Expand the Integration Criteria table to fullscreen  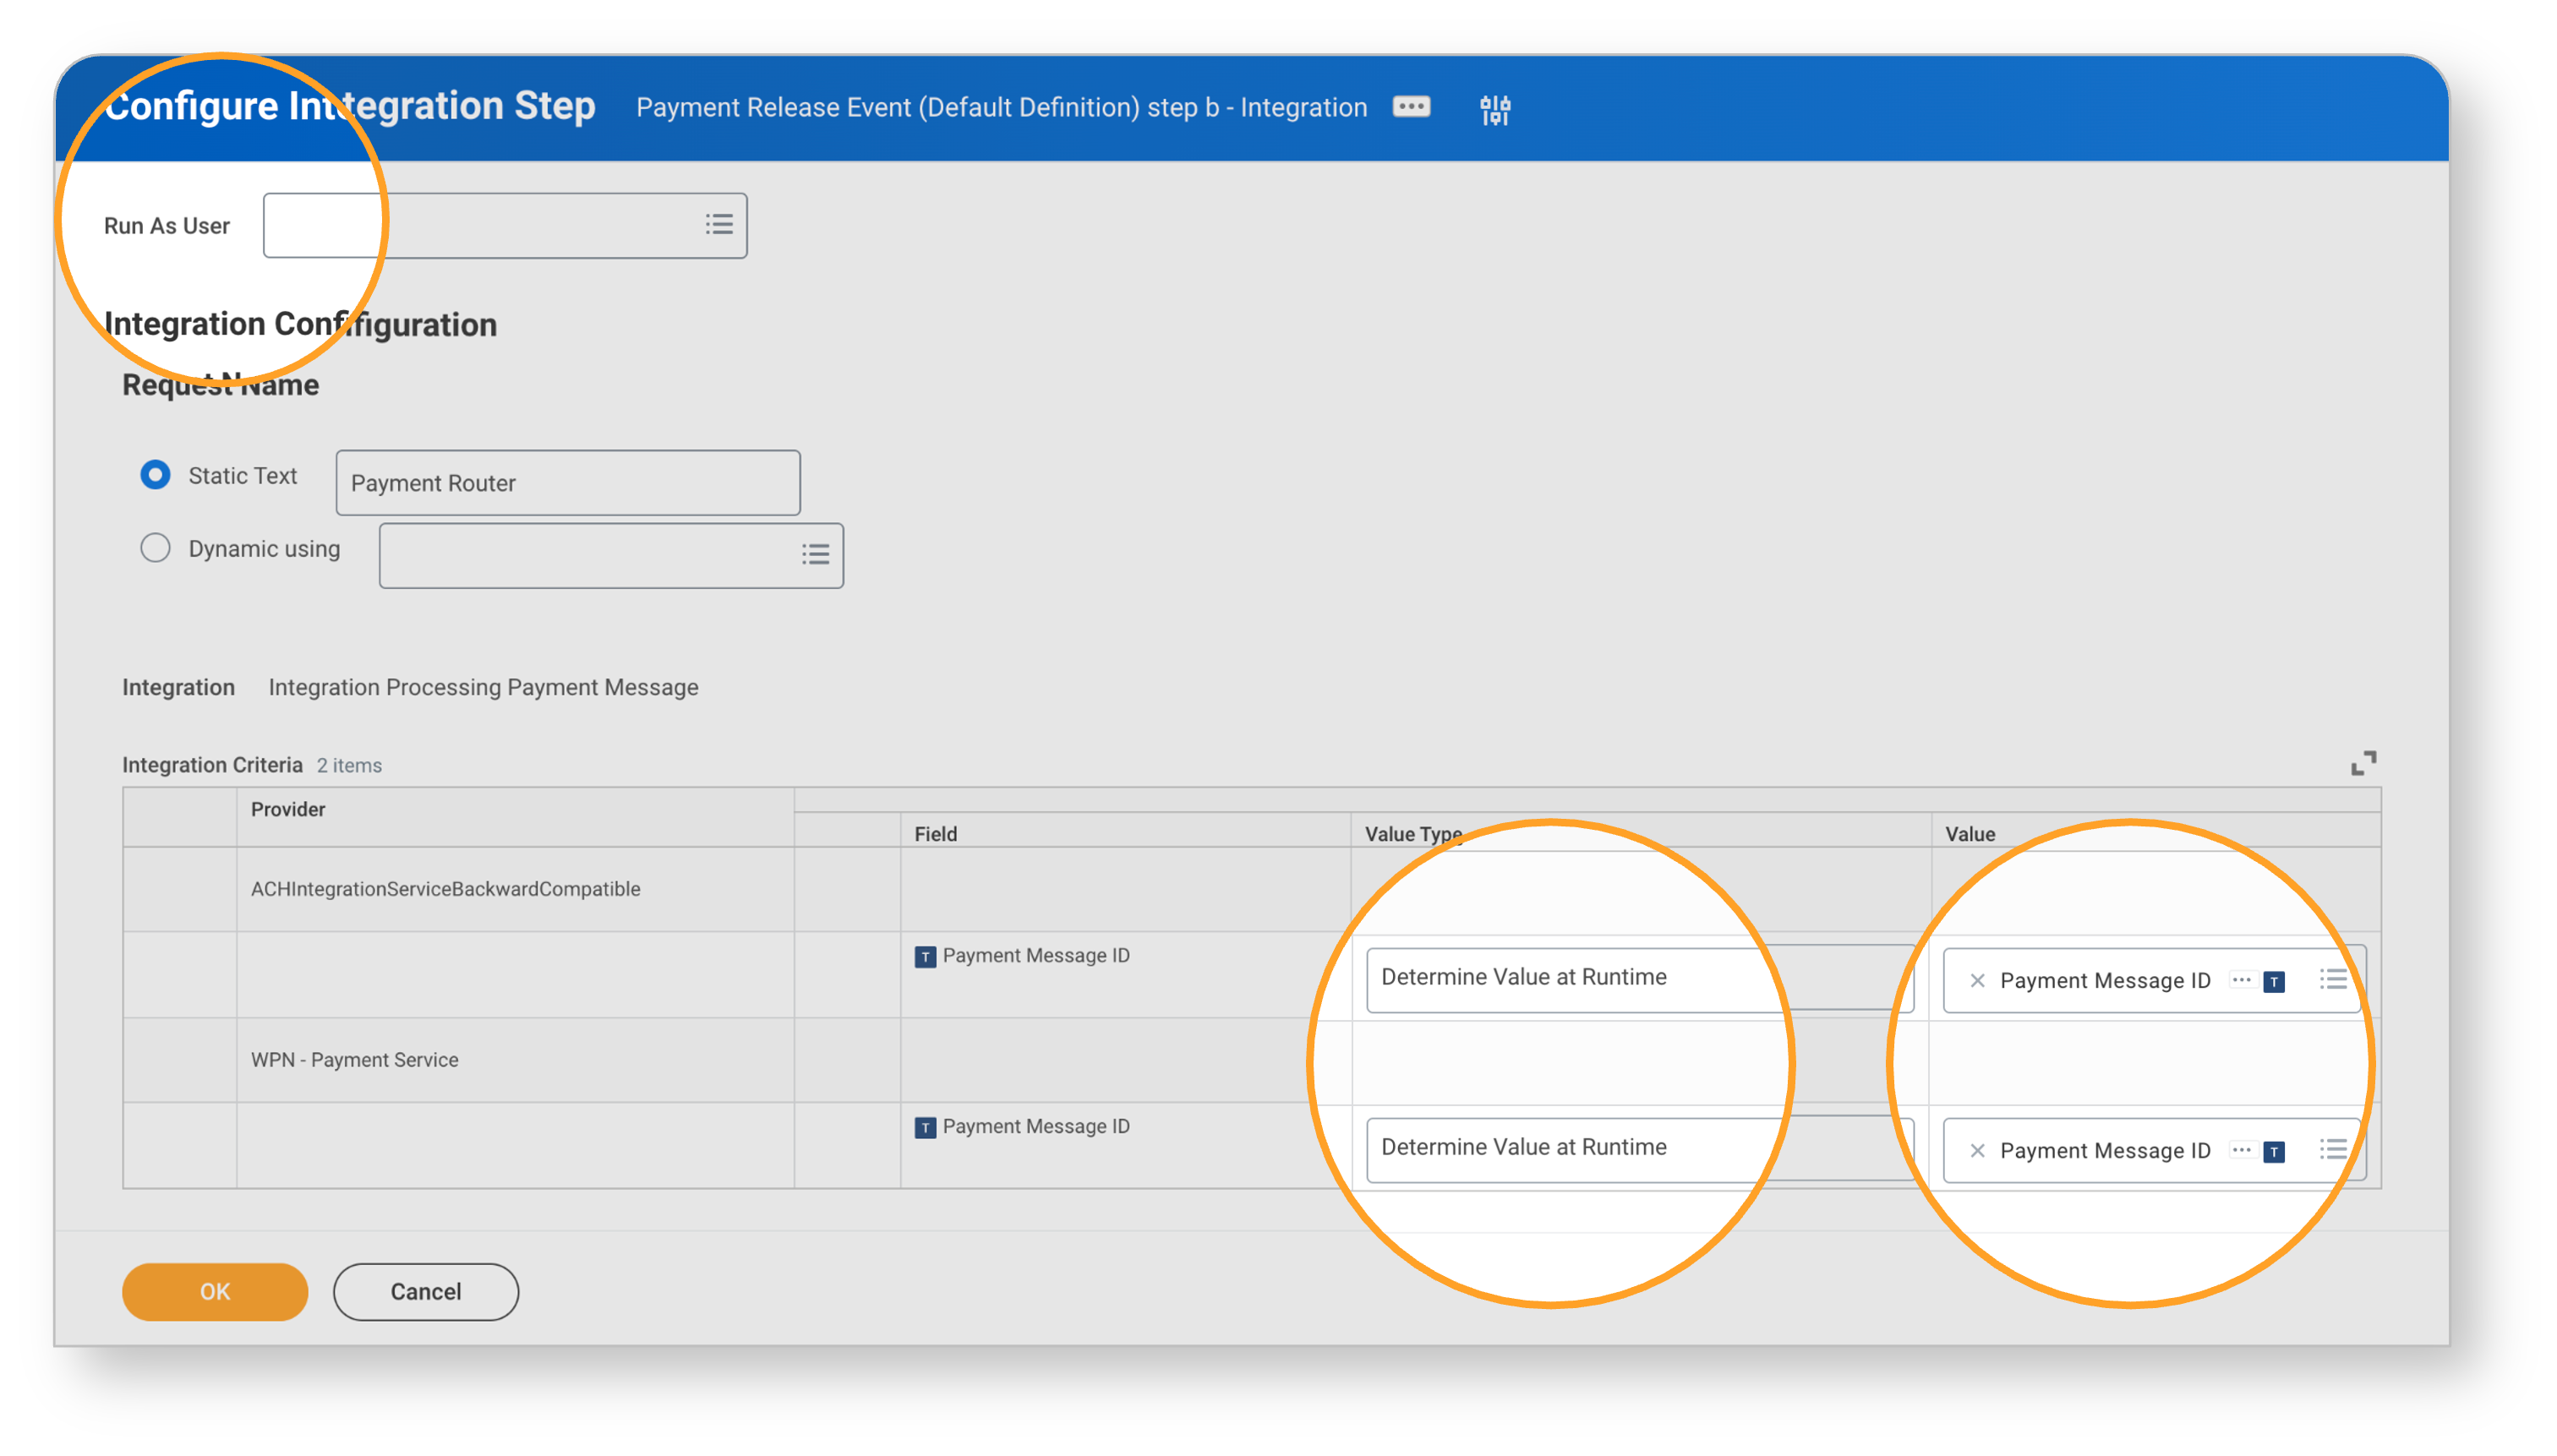point(2363,763)
